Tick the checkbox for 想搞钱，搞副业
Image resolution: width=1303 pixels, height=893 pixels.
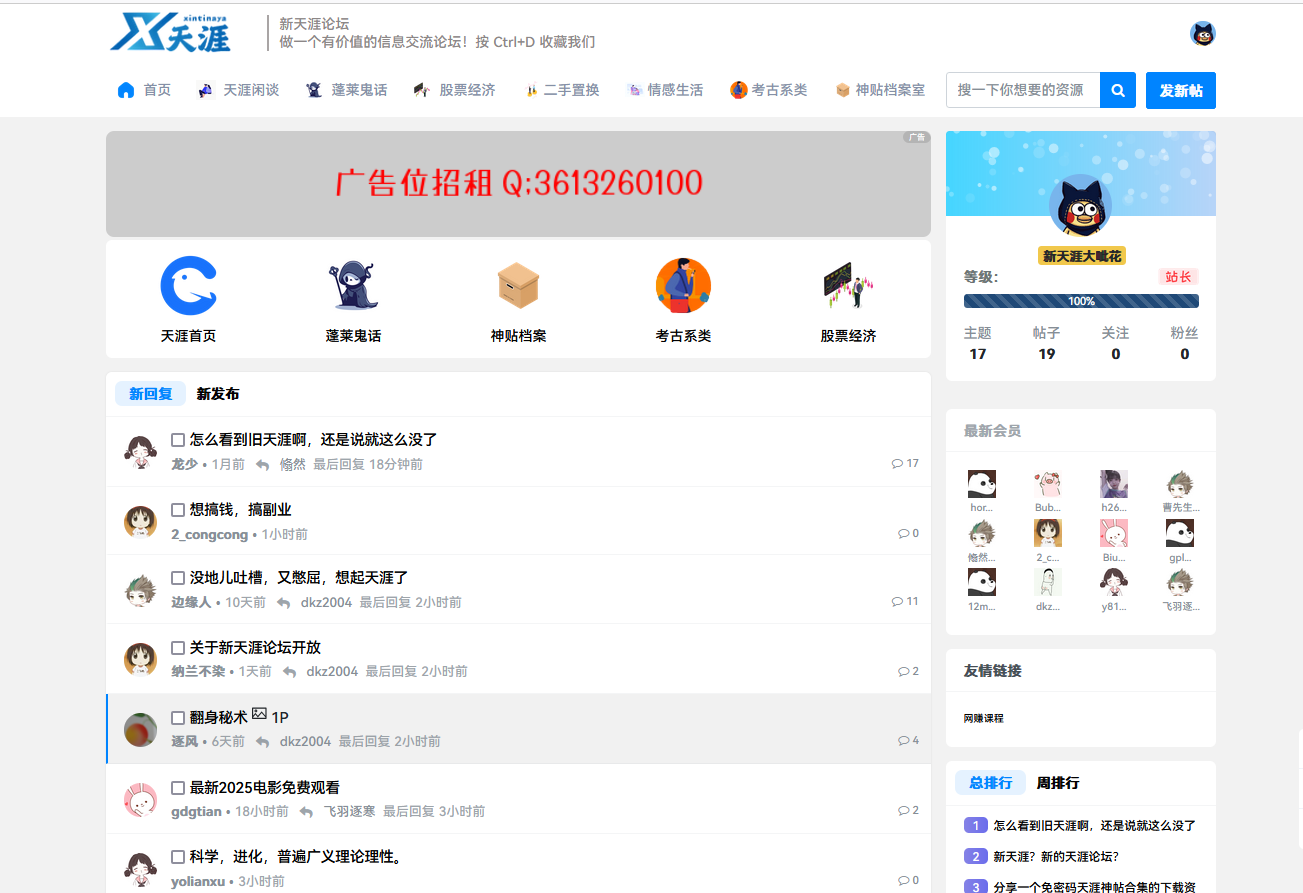tap(176, 509)
